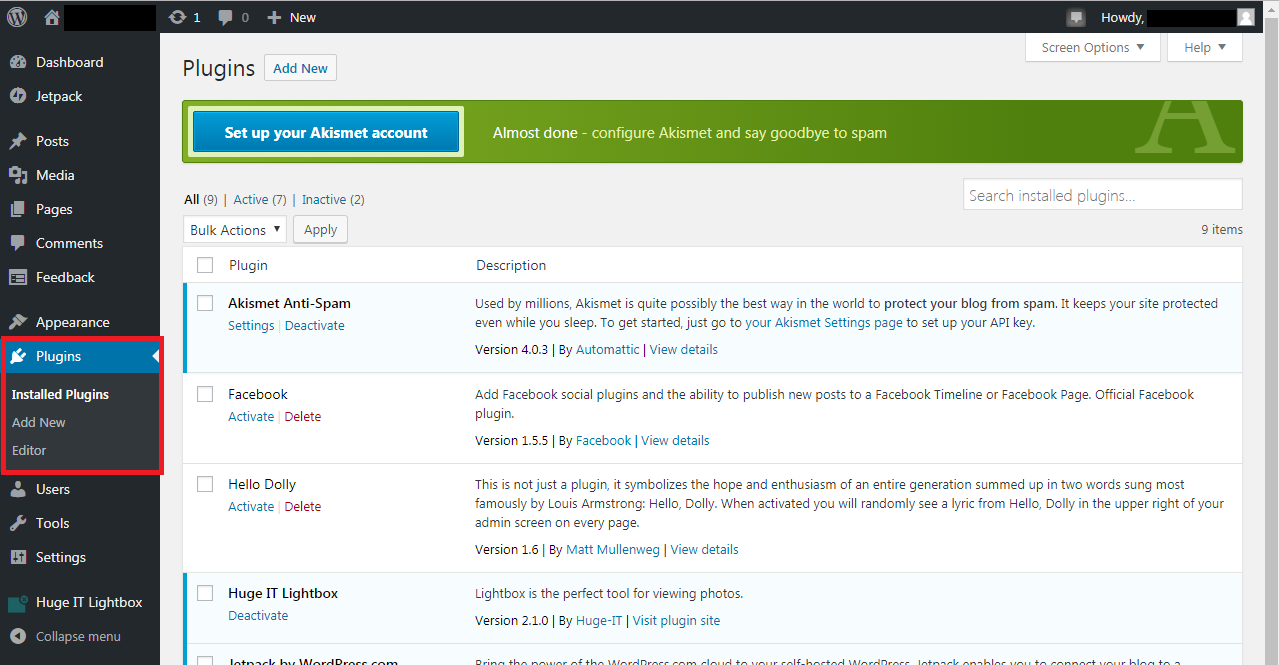Sort by the Plugin column header
Screen dimensions: 1279x665
pyautogui.click(x=248, y=265)
